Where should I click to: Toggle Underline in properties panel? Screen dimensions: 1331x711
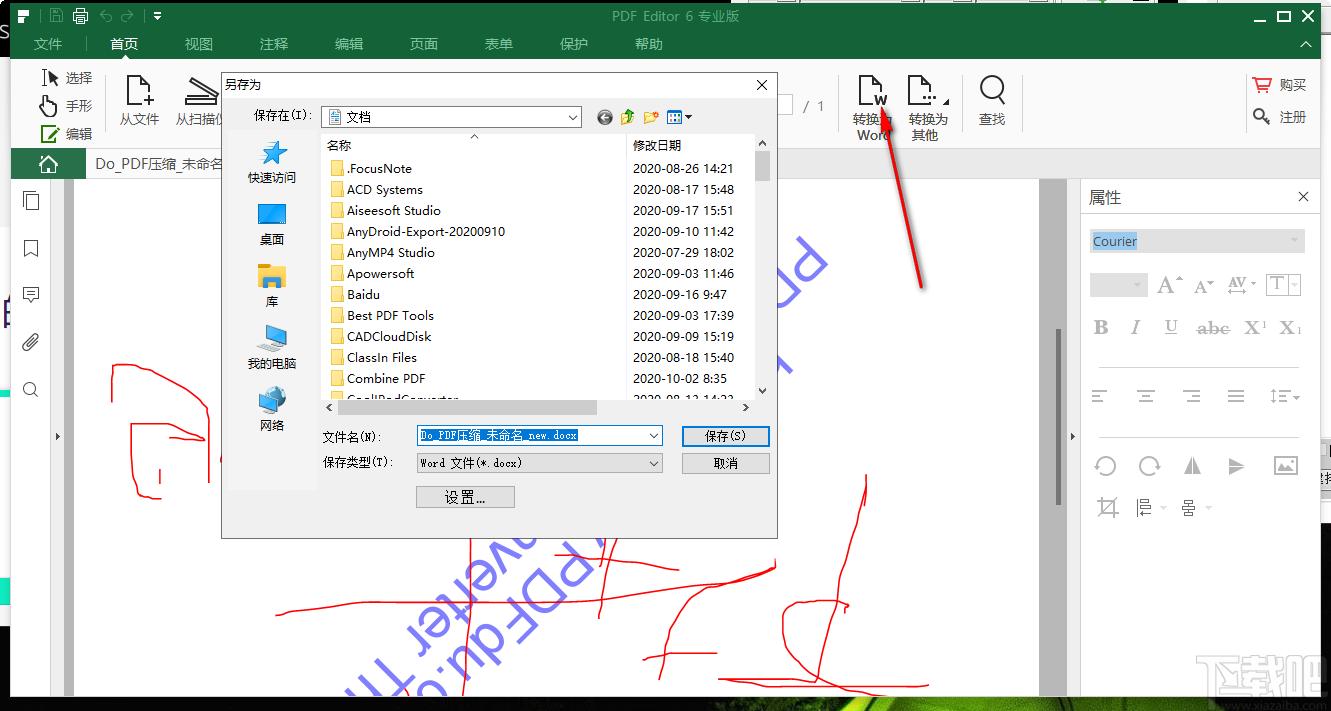[x=1171, y=327]
